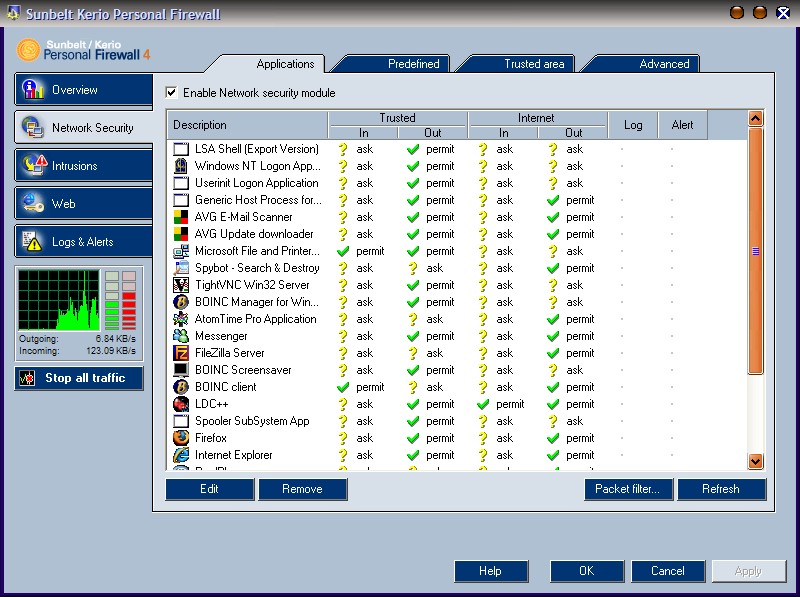Click the Internet Explorer icon in the list

coord(181,455)
